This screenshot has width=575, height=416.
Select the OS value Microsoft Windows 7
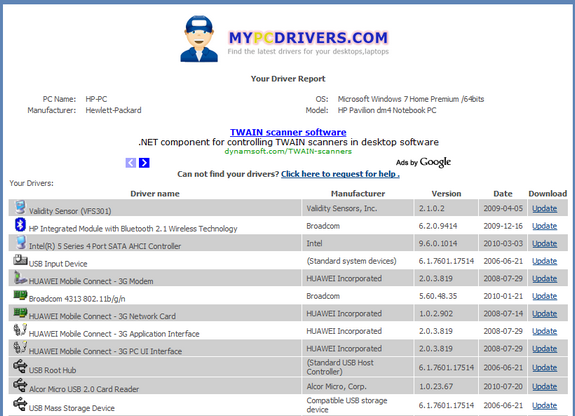411,99
